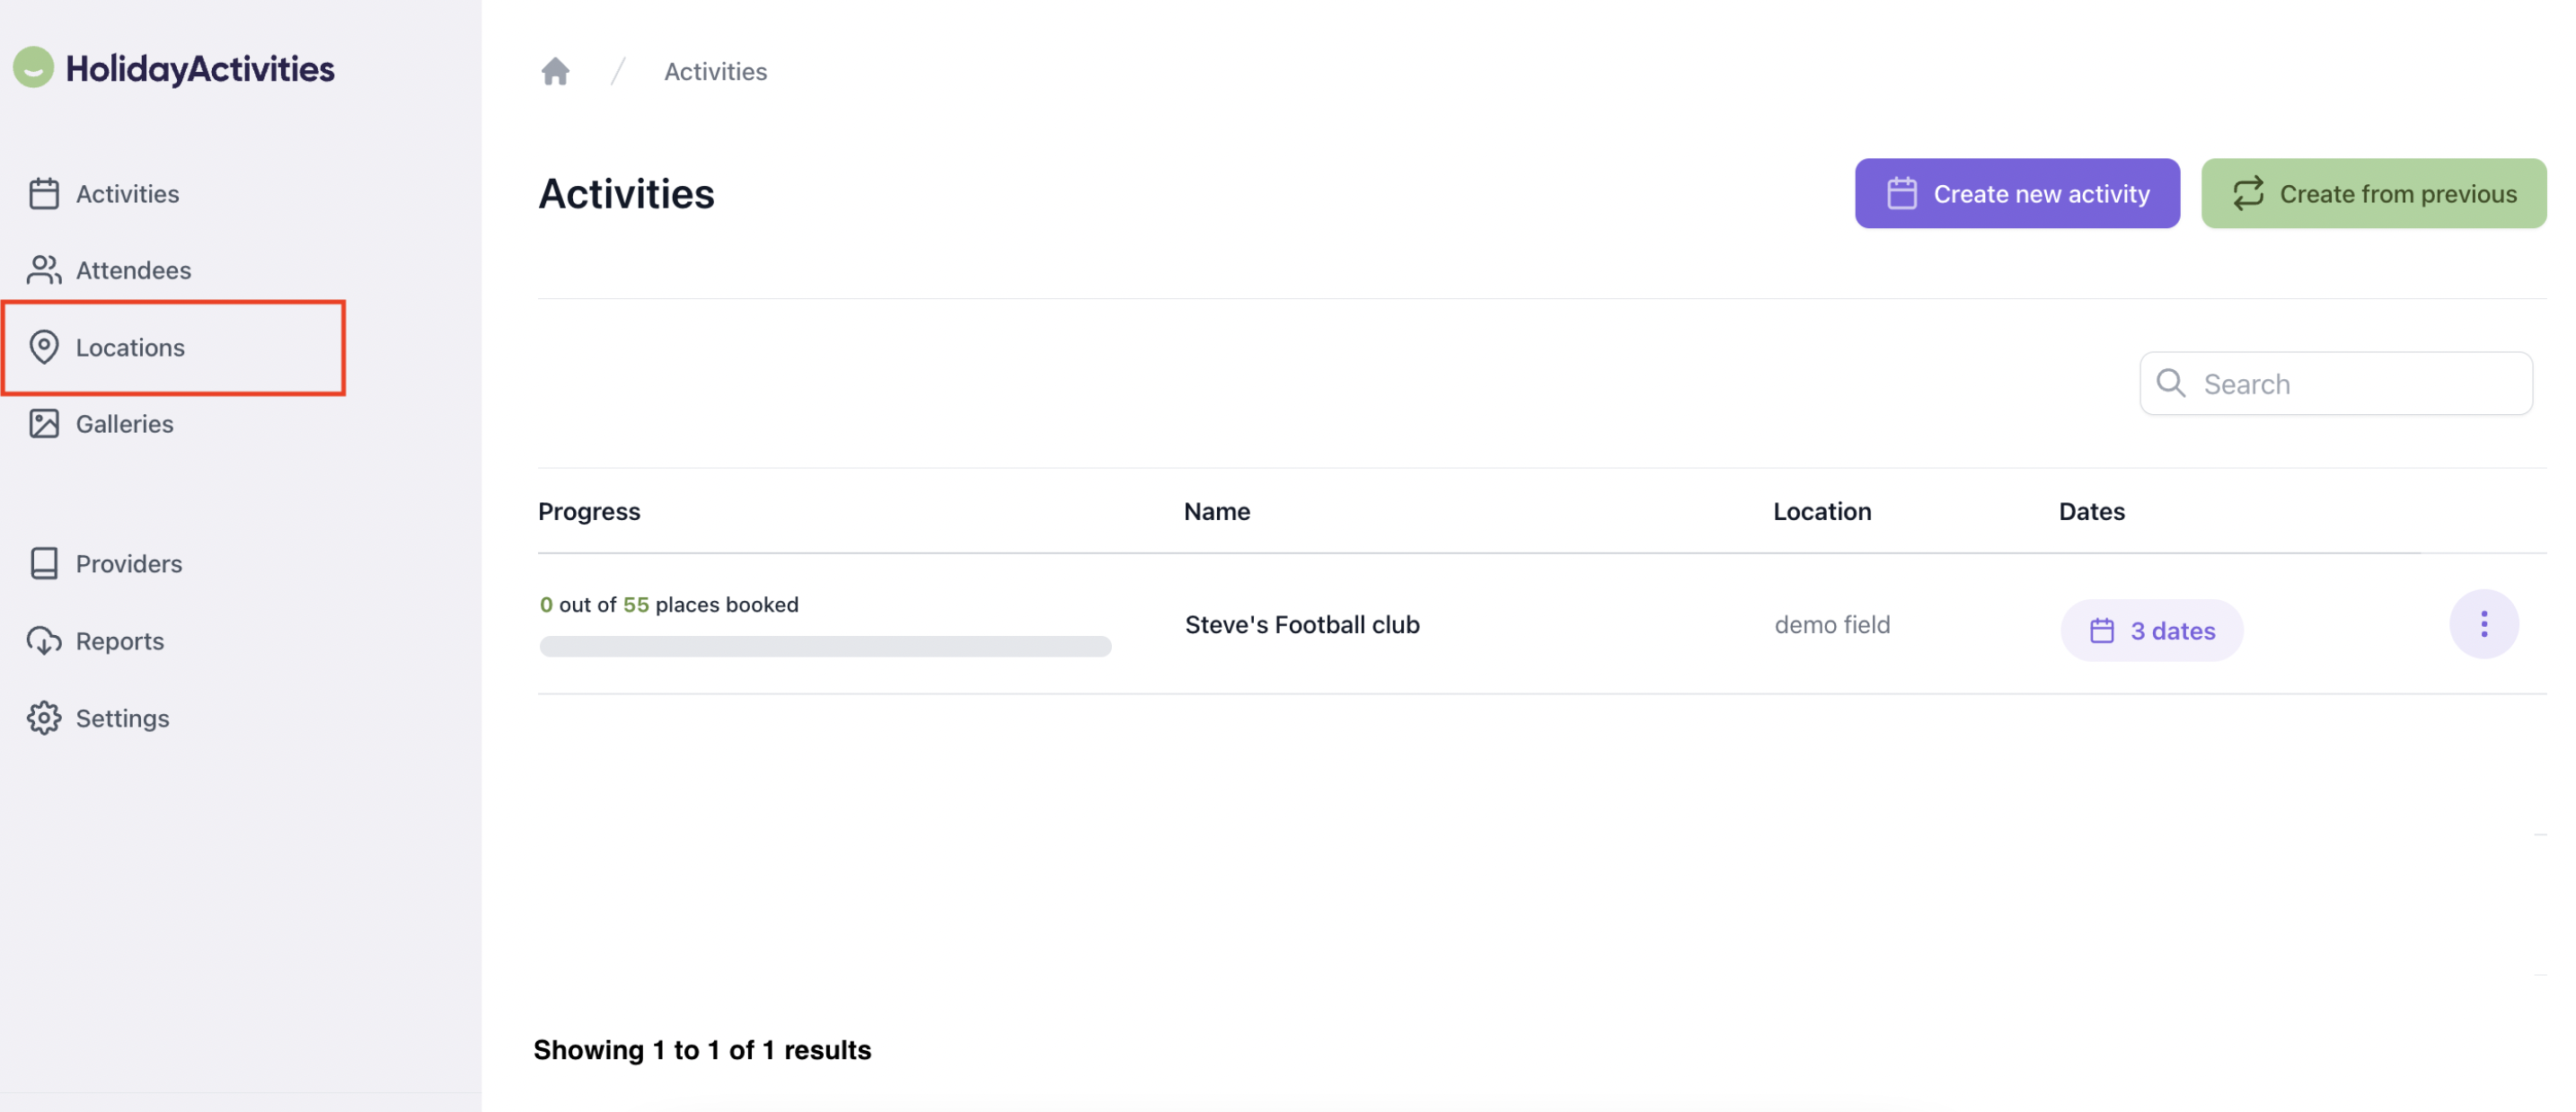
Task: Click the Settings sidebar icon
Action: 43,718
